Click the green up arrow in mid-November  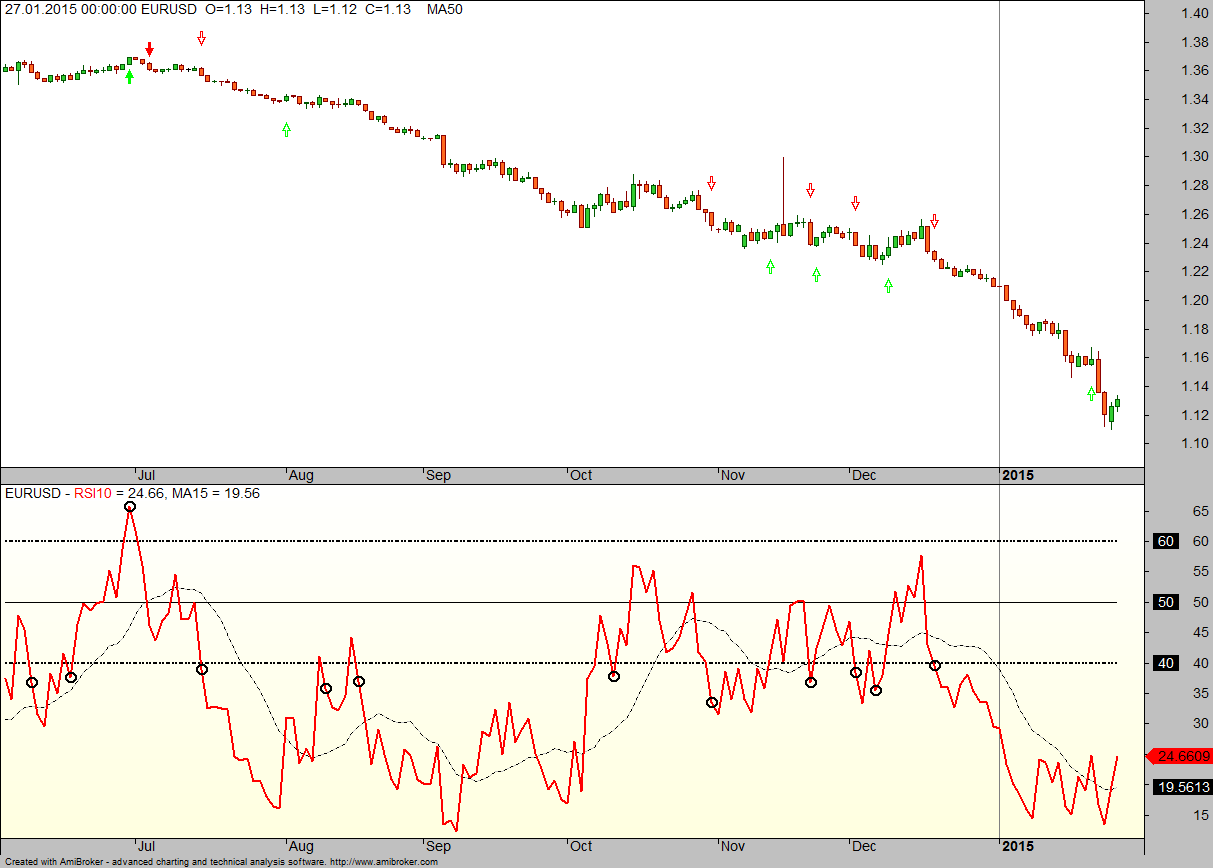[x=770, y=266]
